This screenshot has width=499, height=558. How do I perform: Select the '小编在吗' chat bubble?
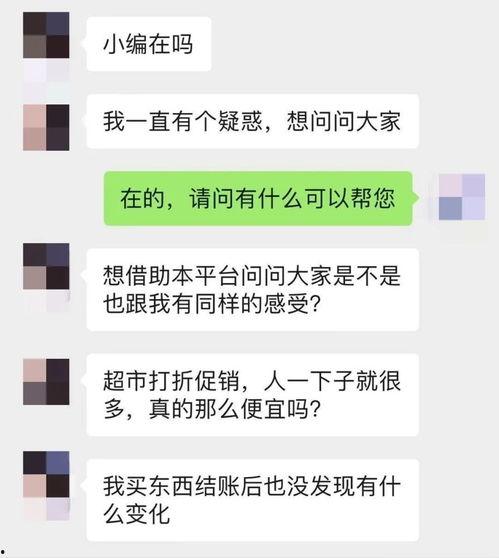pyautogui.click(x=149, y=44)
